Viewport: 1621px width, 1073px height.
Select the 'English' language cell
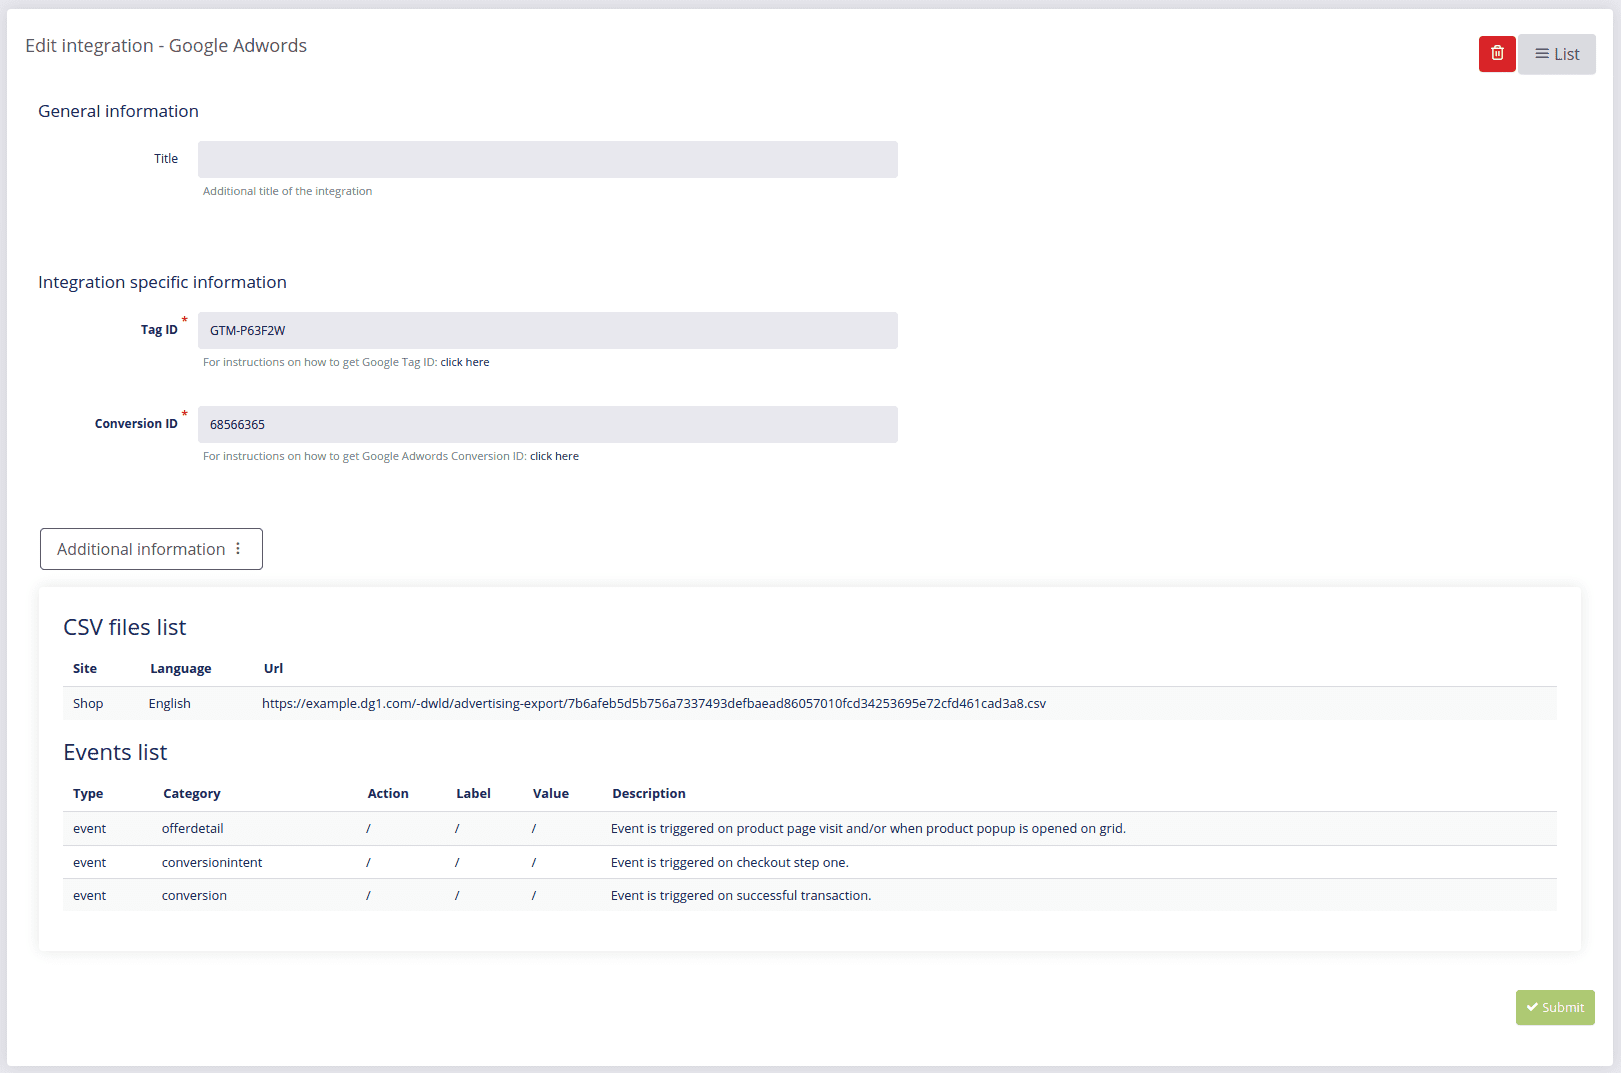click(x=170, y=703)
